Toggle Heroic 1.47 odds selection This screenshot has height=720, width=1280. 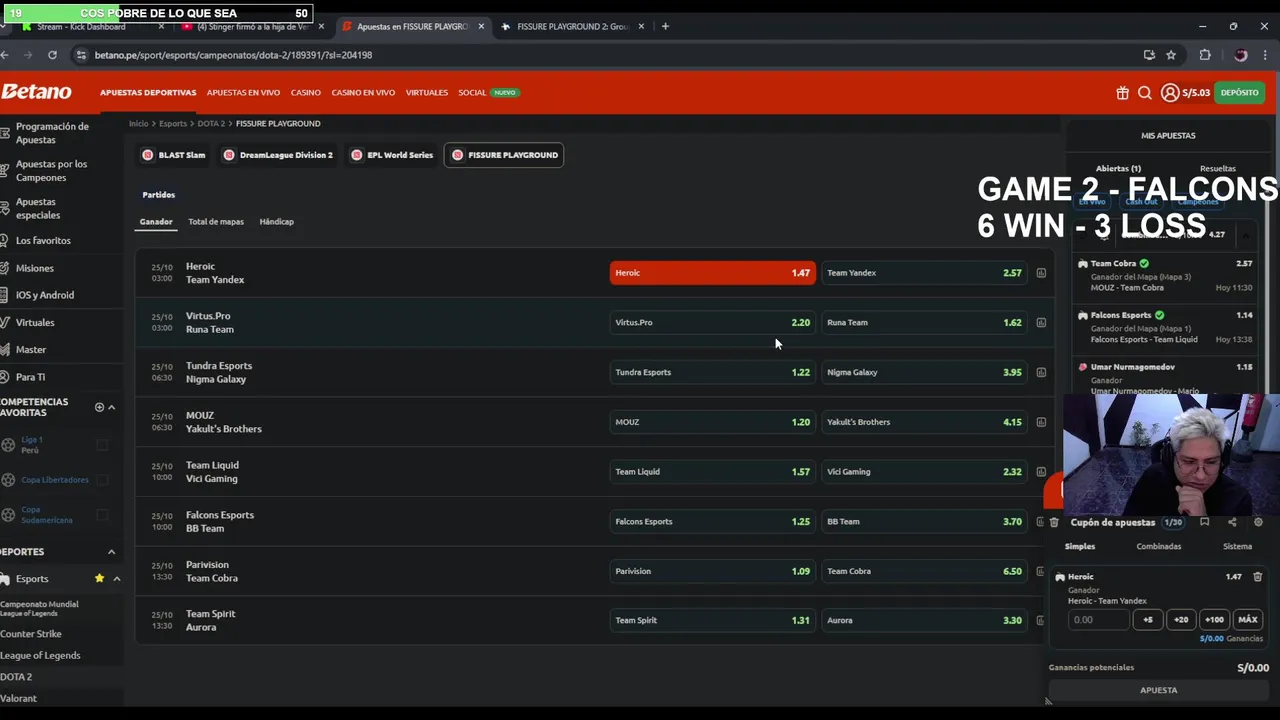click(x=713, y=273)
